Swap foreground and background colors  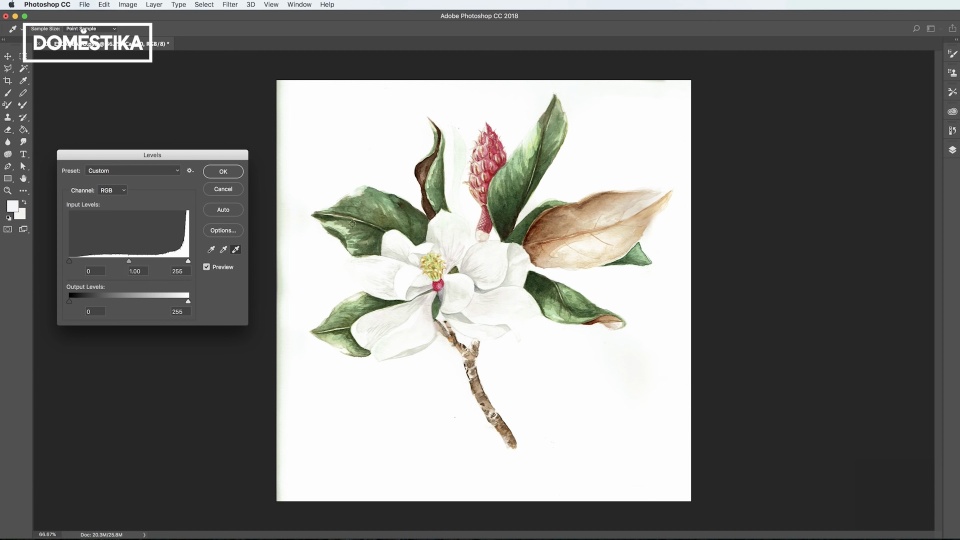click(24, 202)
